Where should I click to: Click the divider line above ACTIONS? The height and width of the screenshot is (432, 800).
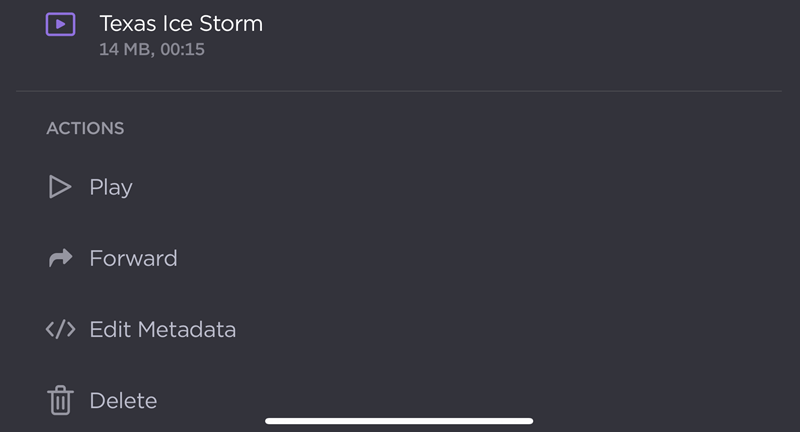click(400, 91)
